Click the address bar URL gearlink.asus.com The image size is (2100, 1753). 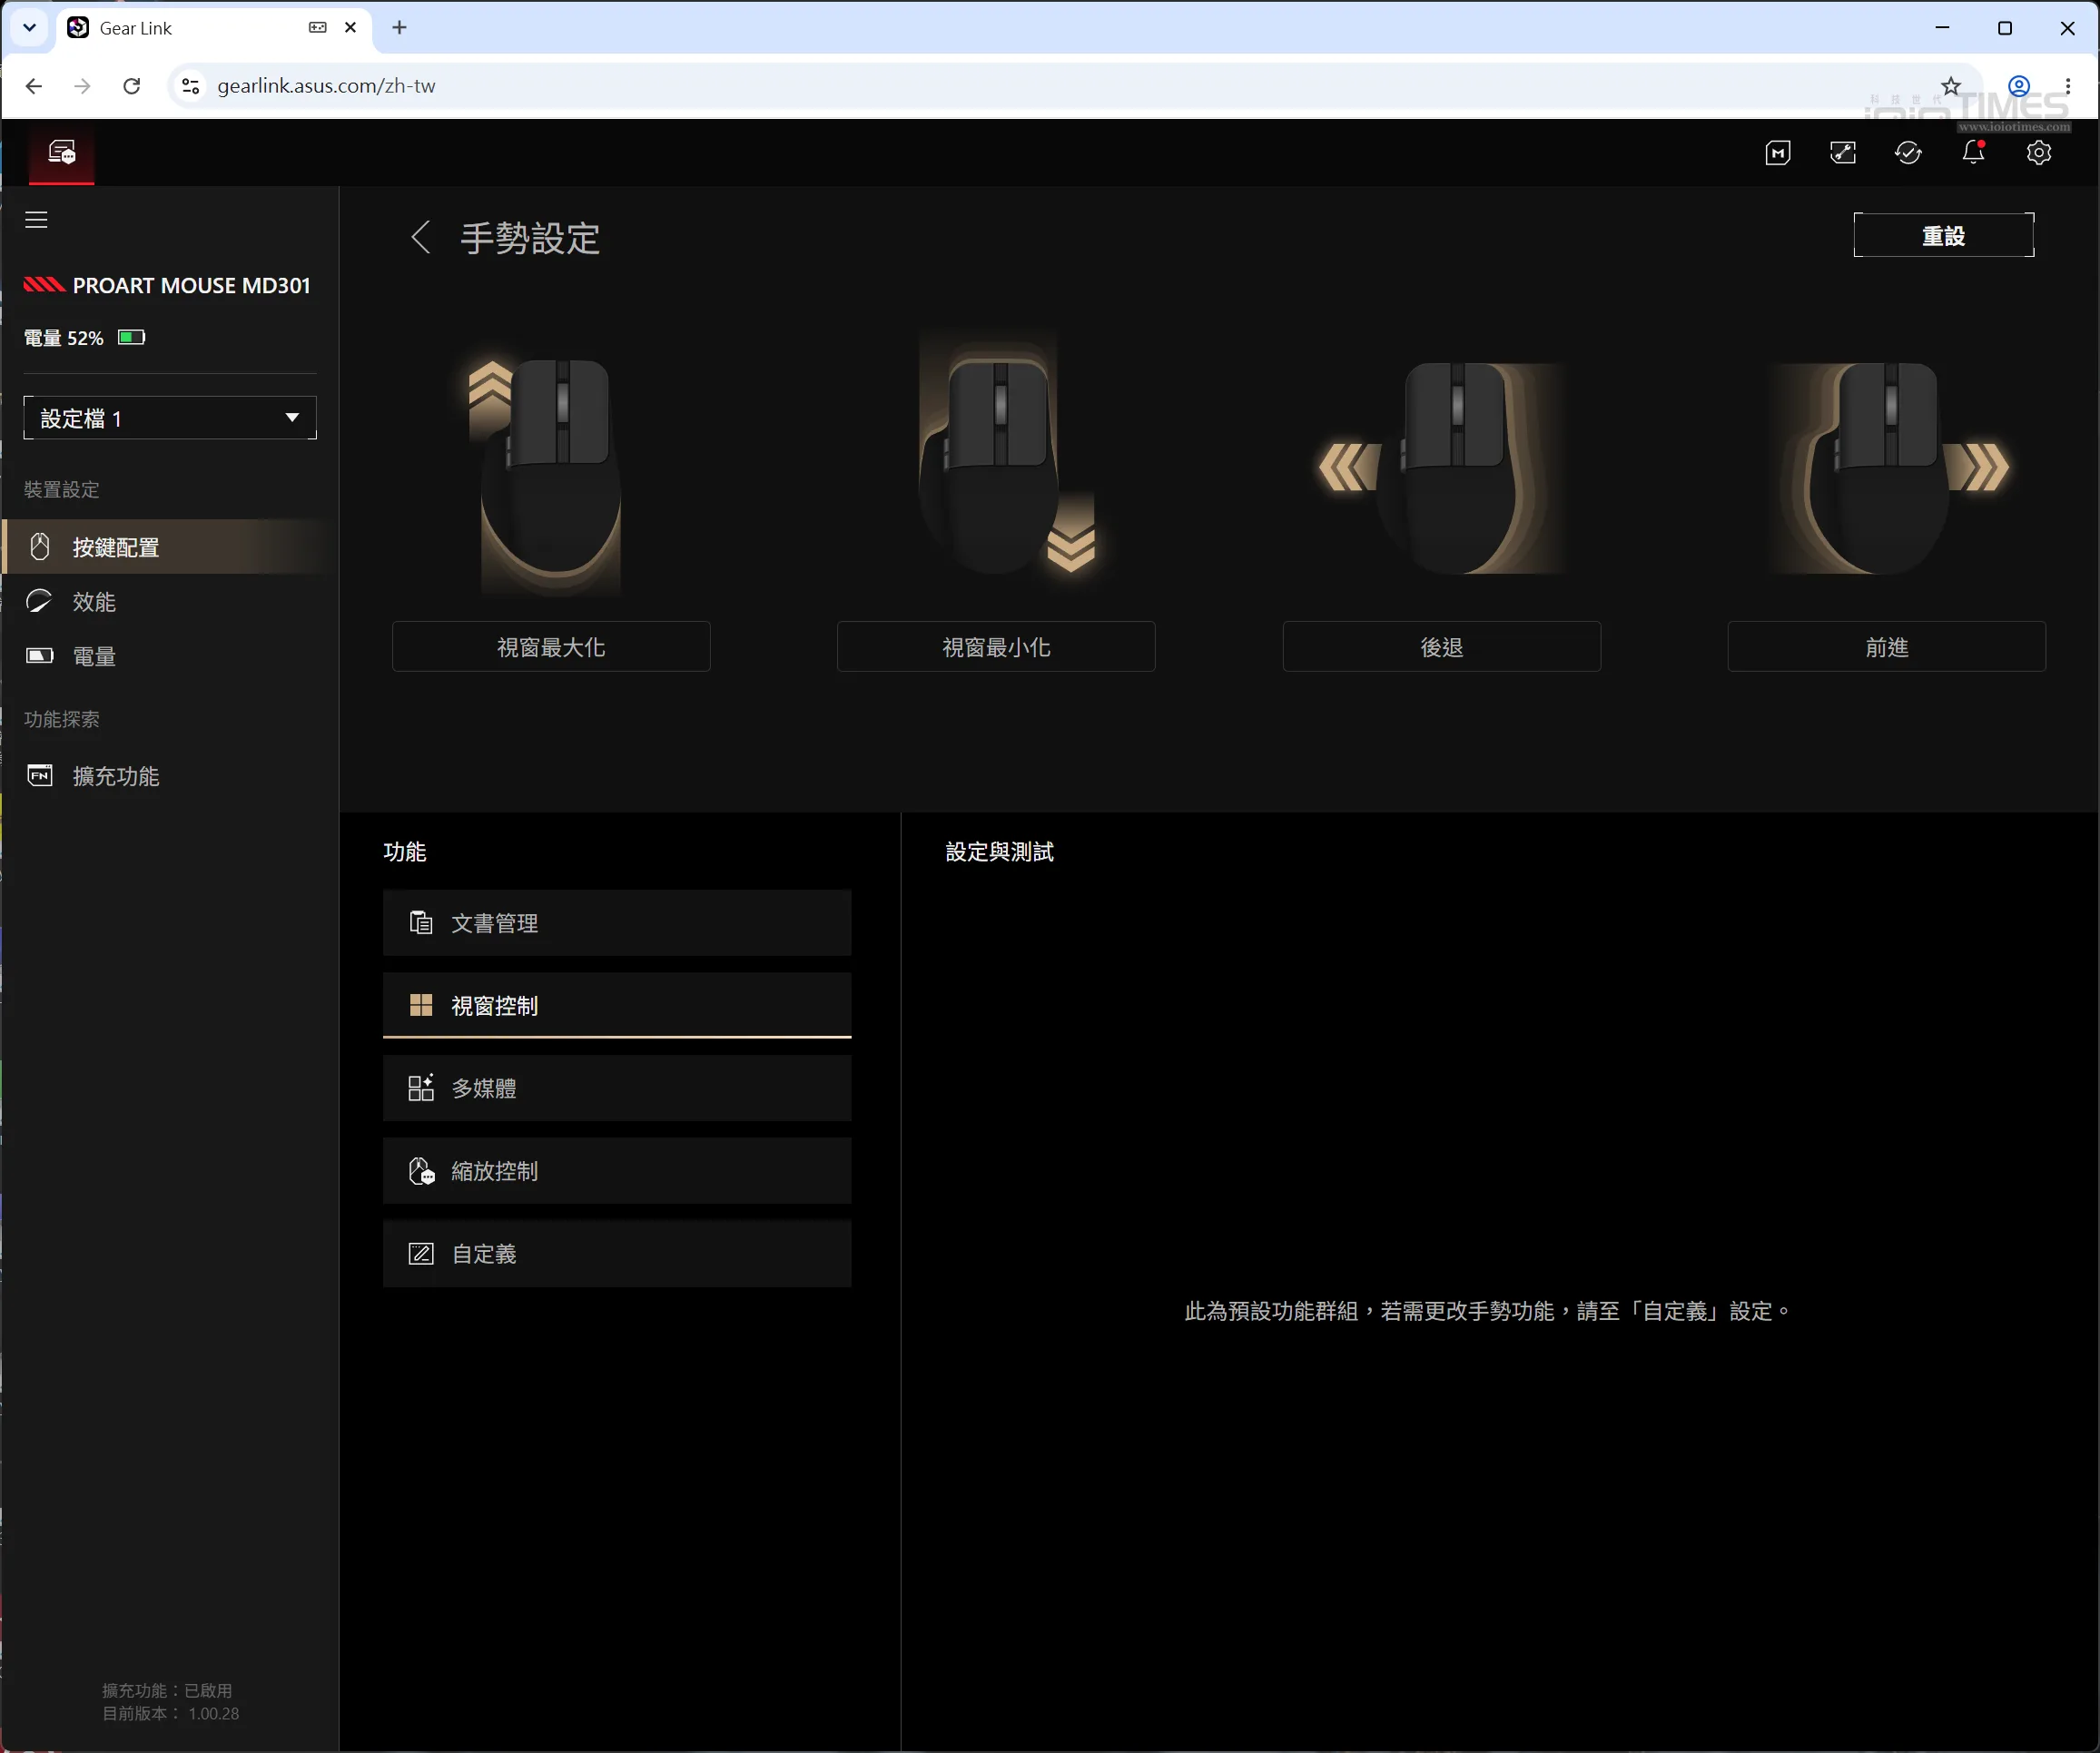click(326, 86)
